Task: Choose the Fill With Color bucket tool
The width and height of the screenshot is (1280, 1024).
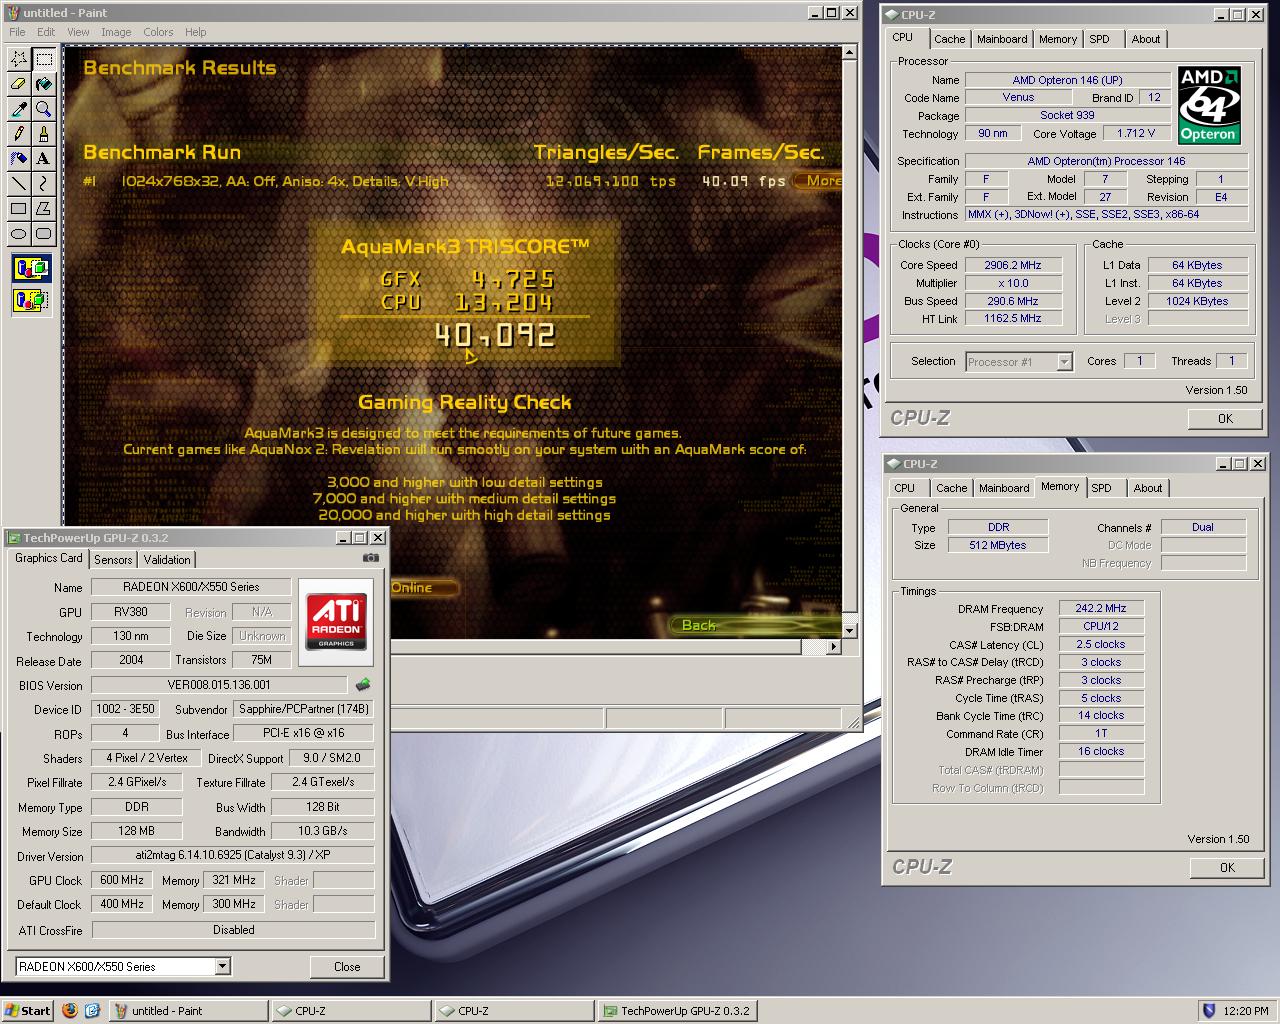Action: (x=44, y=84)
